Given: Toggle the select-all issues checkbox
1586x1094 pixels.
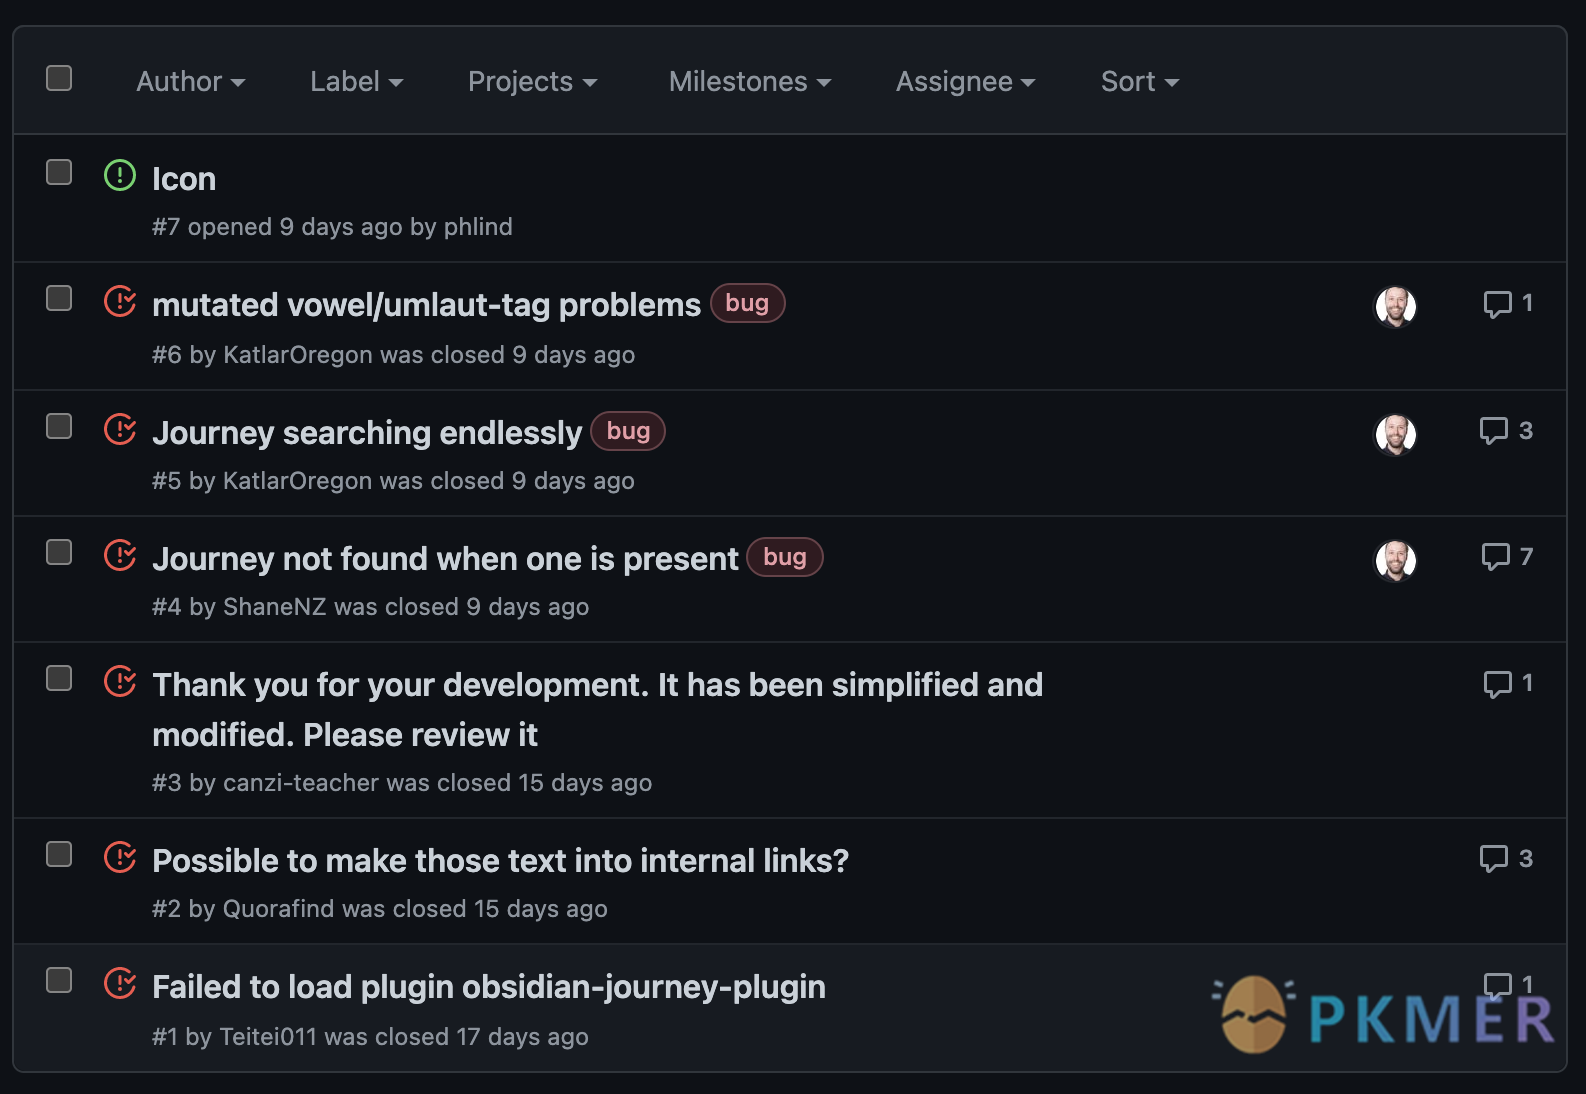Looking at the screenshot, I should 59,78.
